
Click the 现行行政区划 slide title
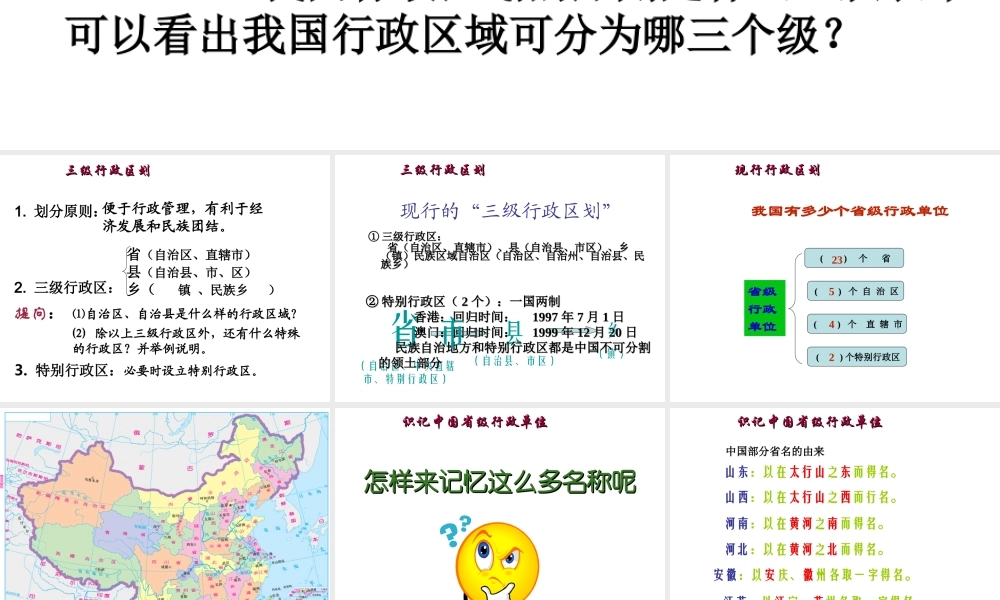click(x=777, y=170)
